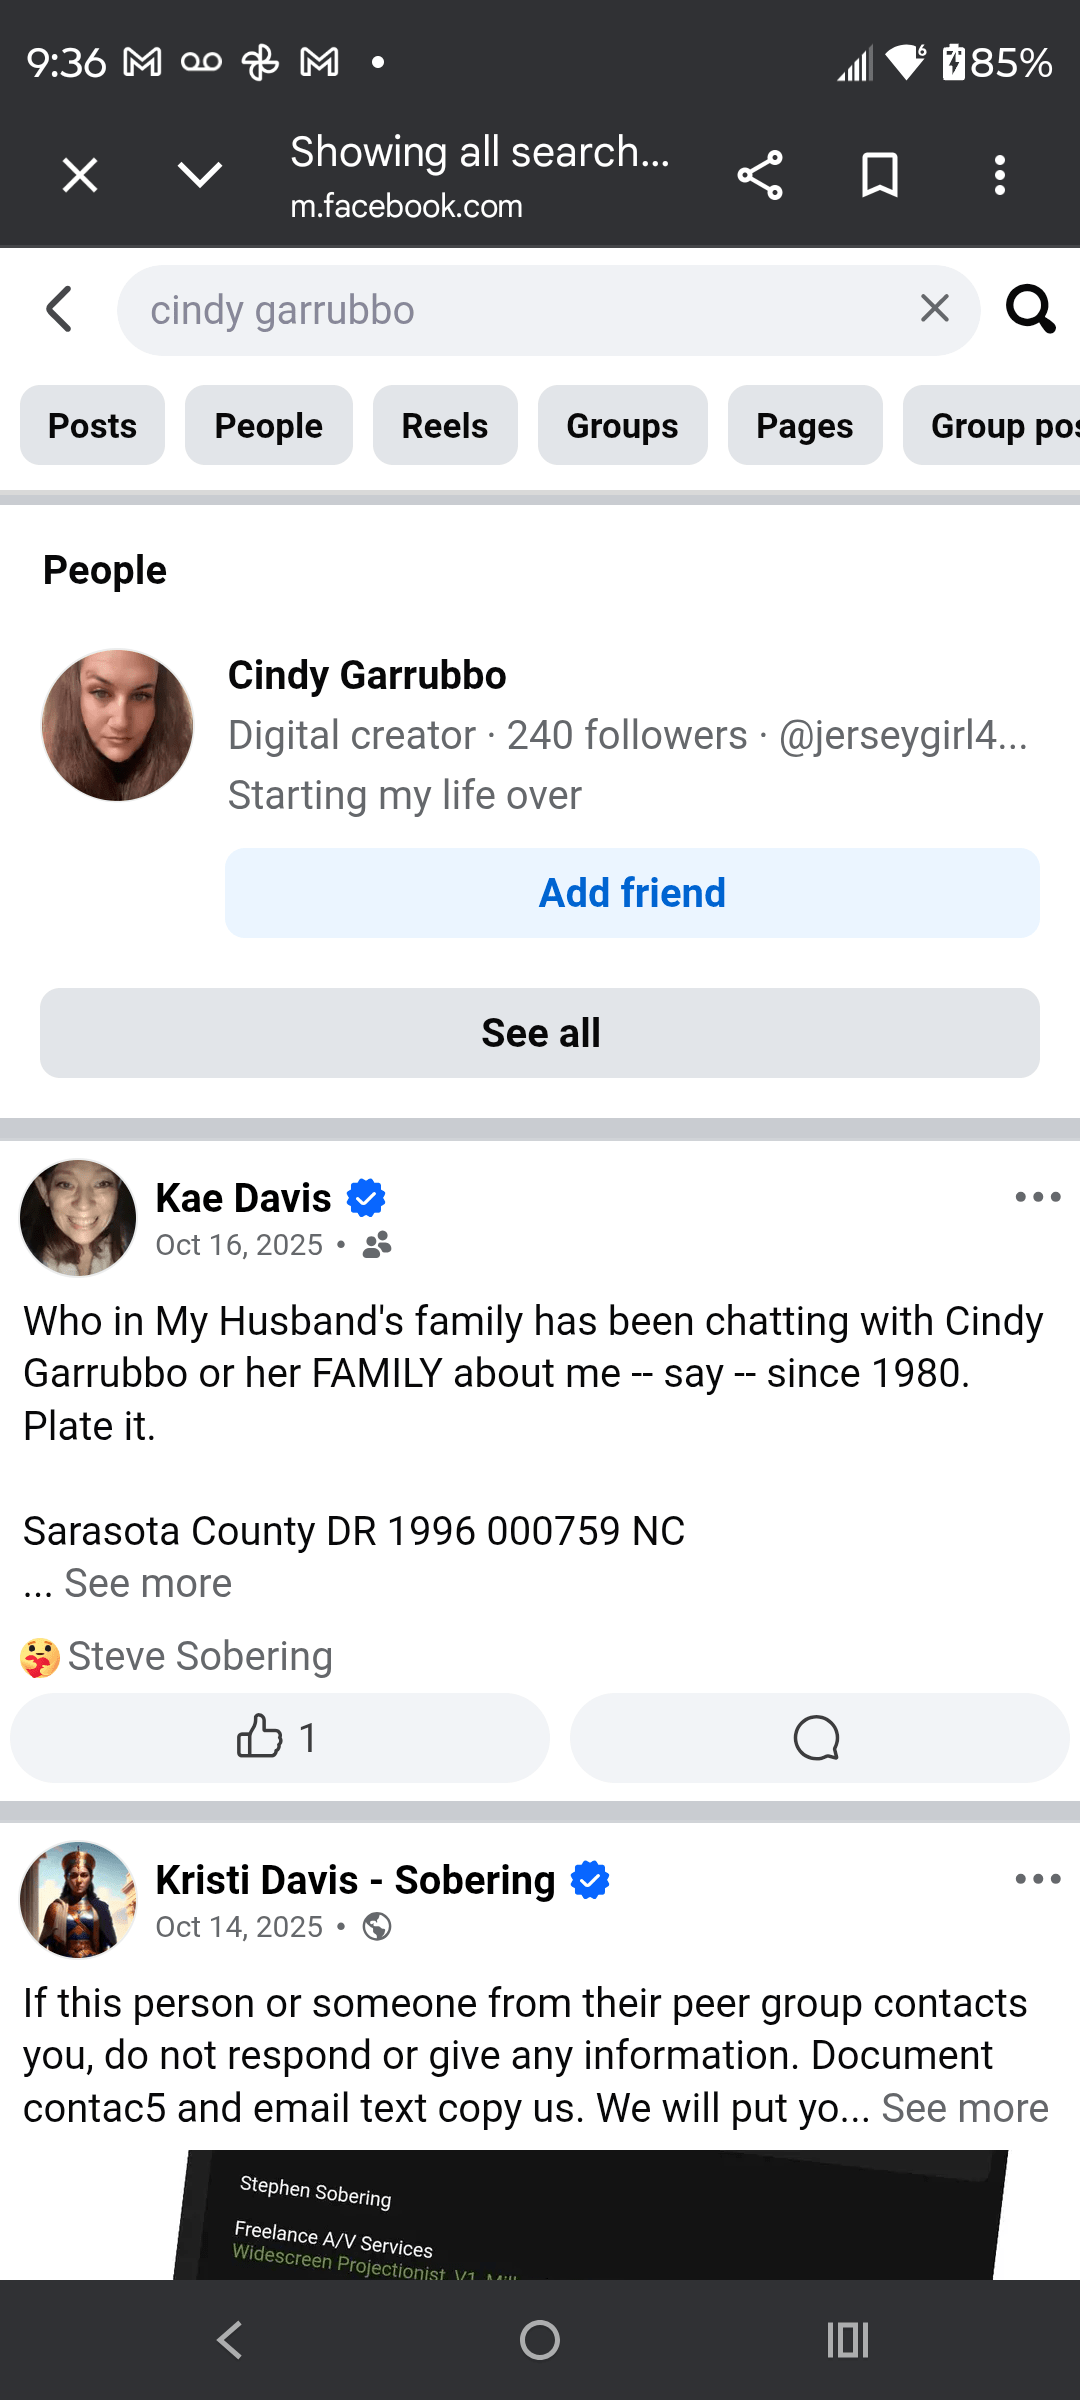
Task: Send friend request with Add friend
Action: tap(632, 893)
